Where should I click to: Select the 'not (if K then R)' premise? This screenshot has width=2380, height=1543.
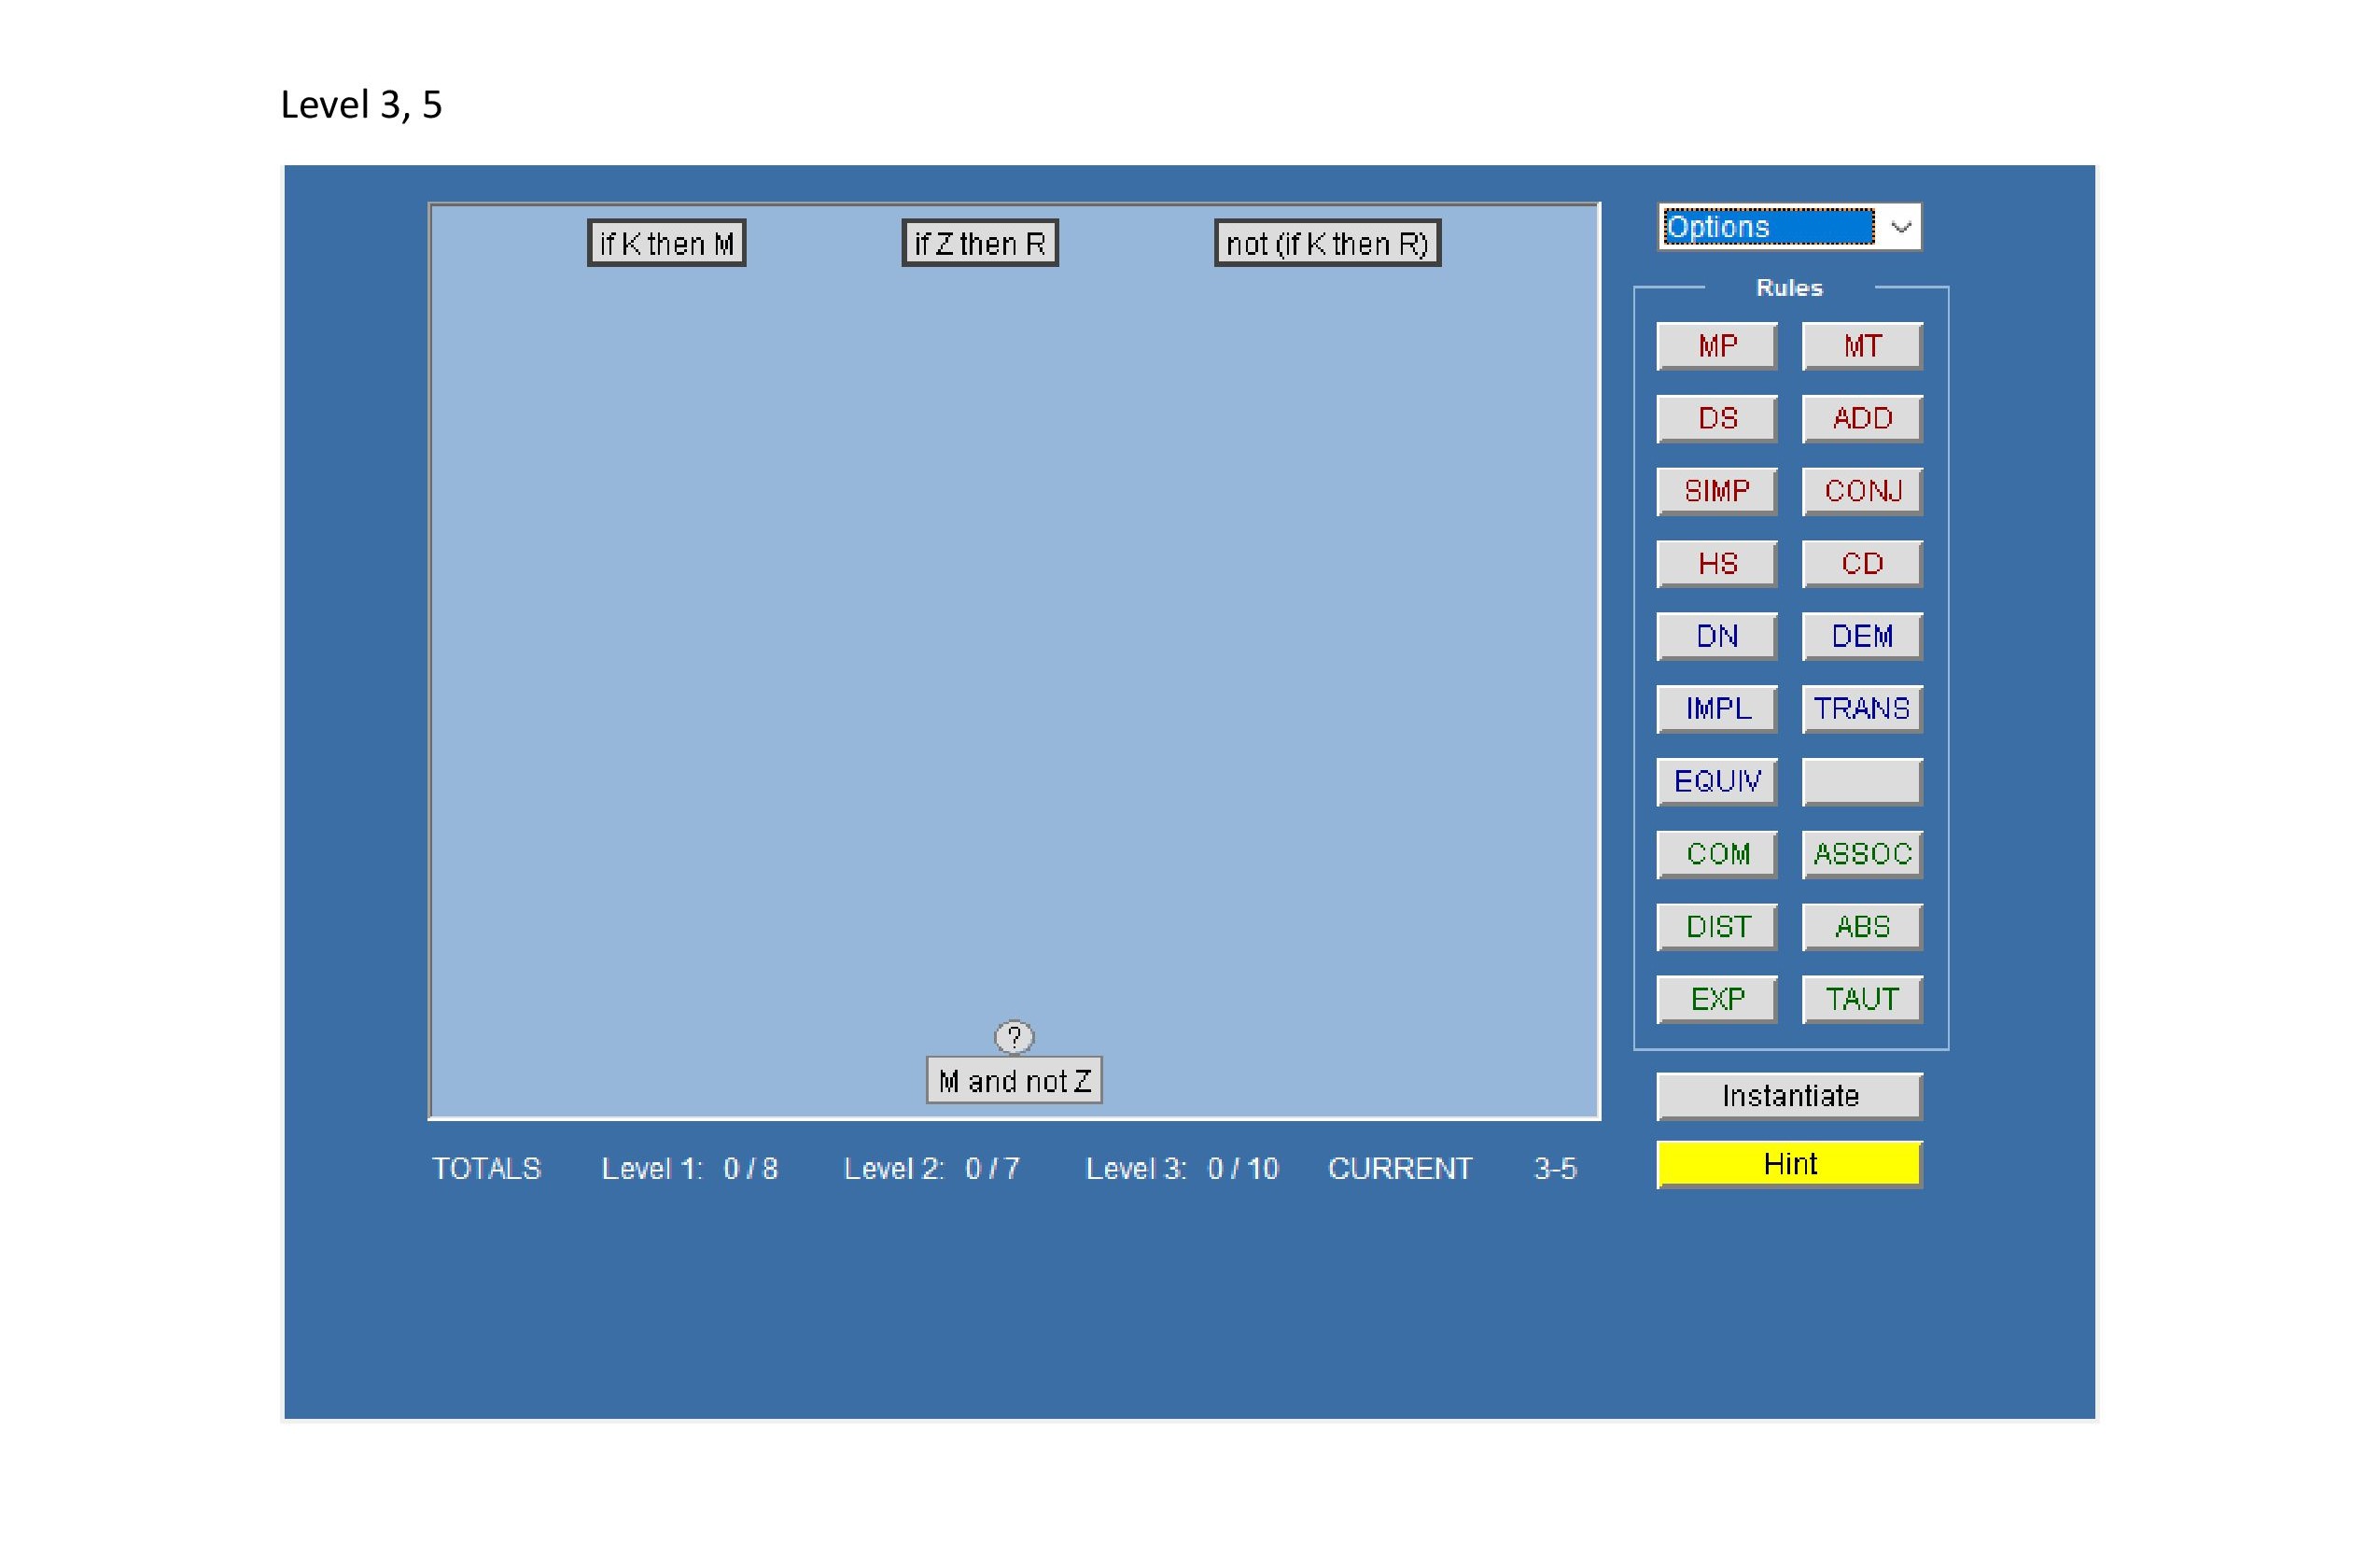coord(1326,243)
